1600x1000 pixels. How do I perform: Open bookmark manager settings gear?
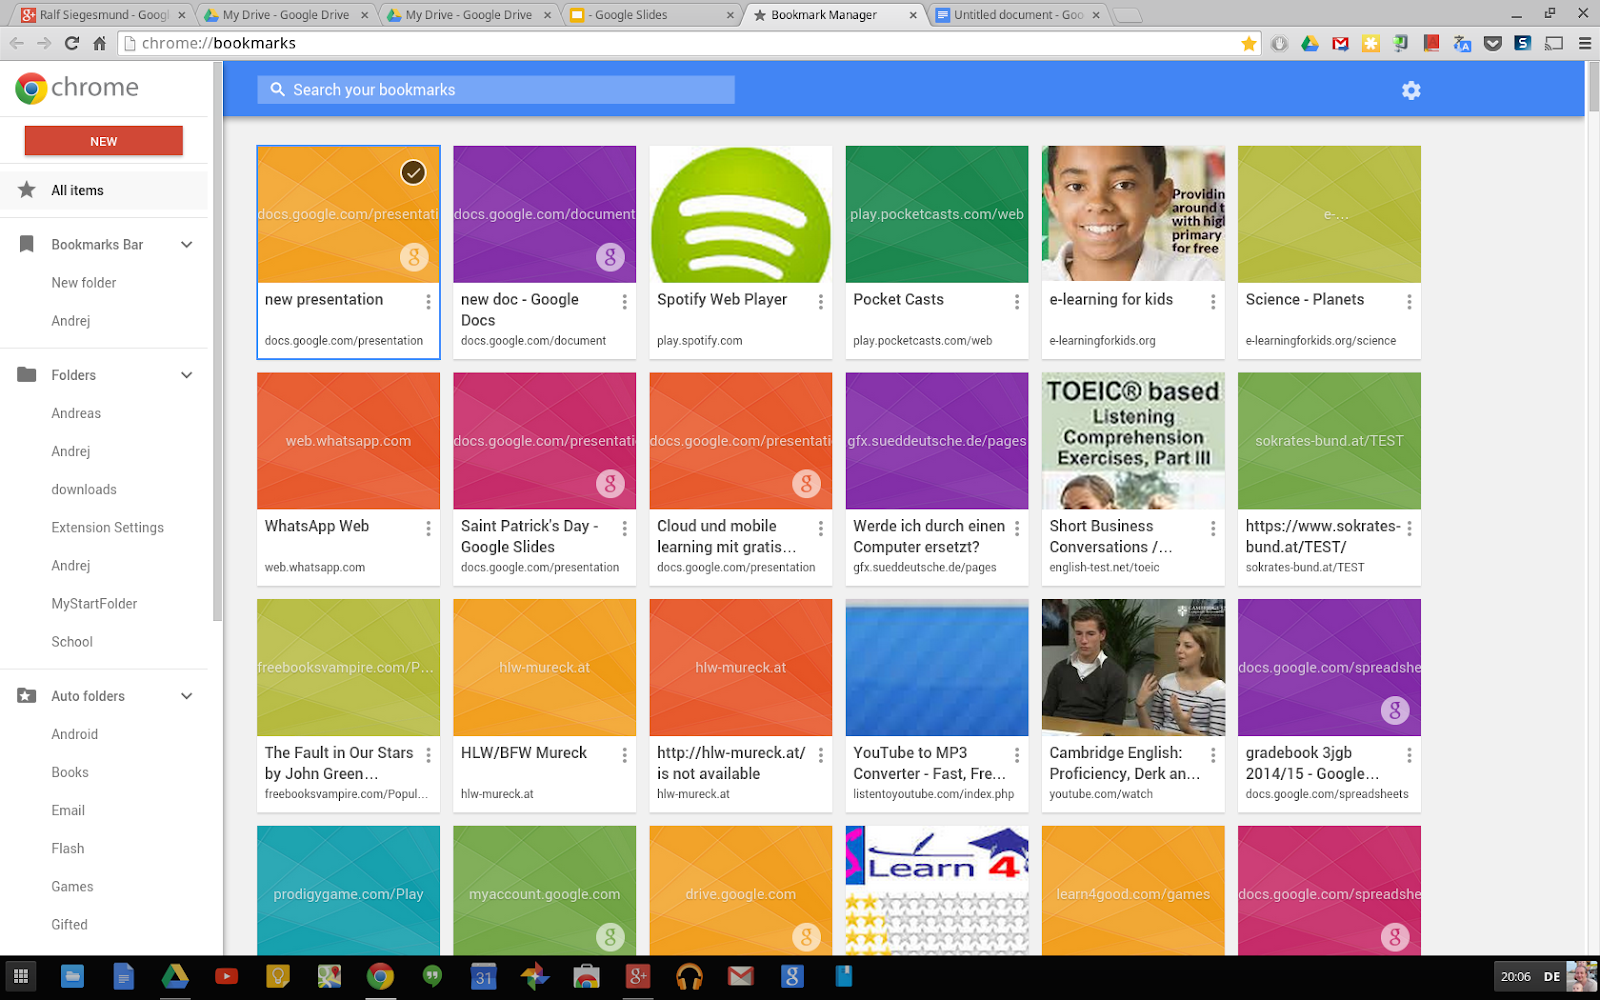click(1410, 90)
